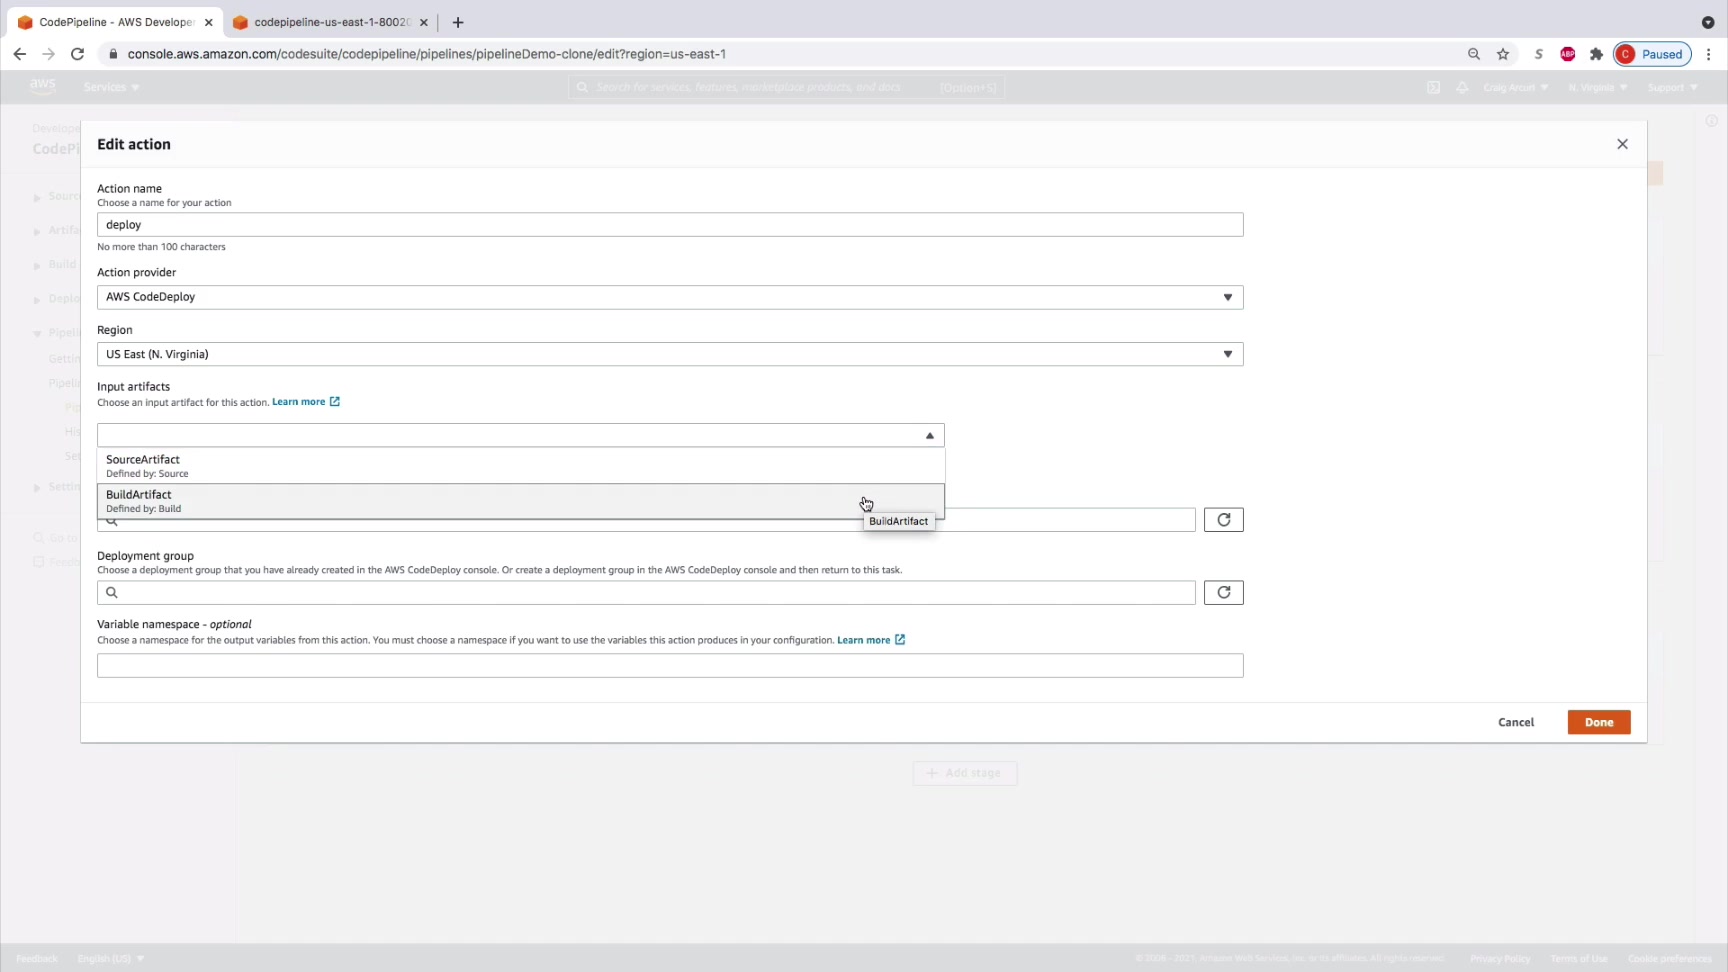Viewport: 1728px width, 972px height.
Task: Click the Feedback link in footer
Action: pyautogui.click(x=37, y=958)
